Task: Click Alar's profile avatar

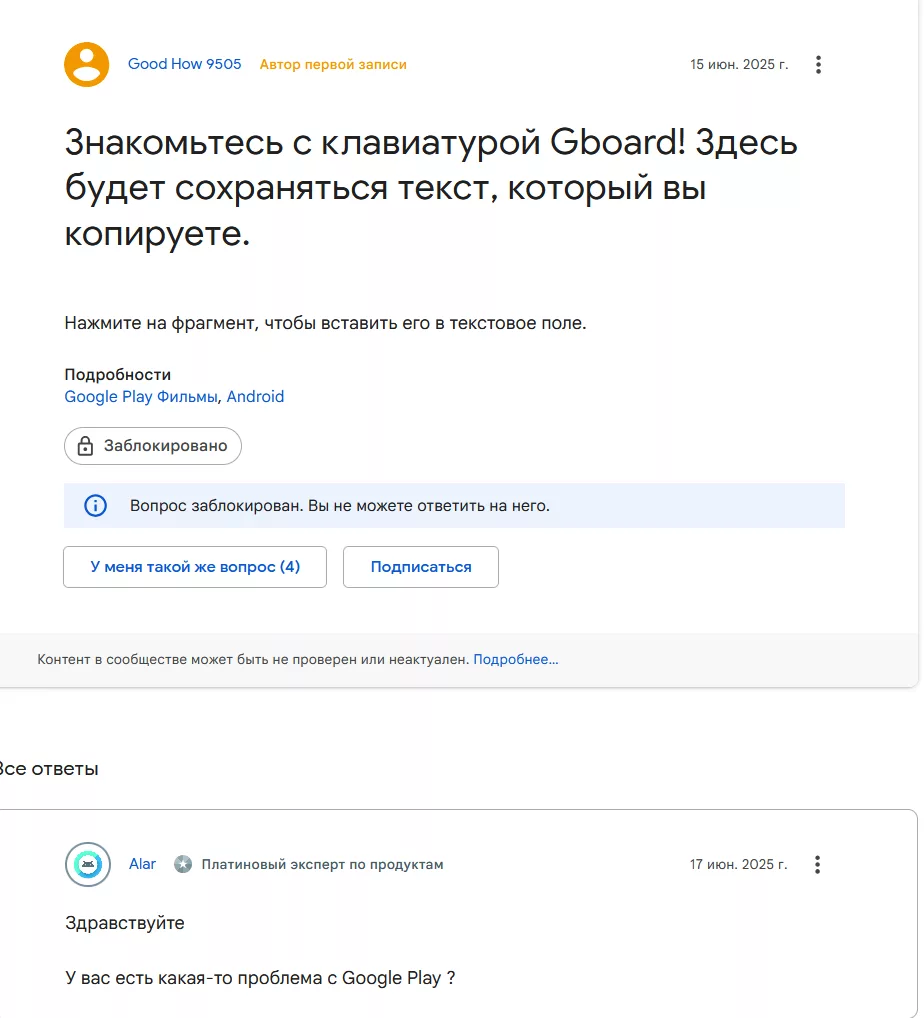Action: click(x=87, y=864)
